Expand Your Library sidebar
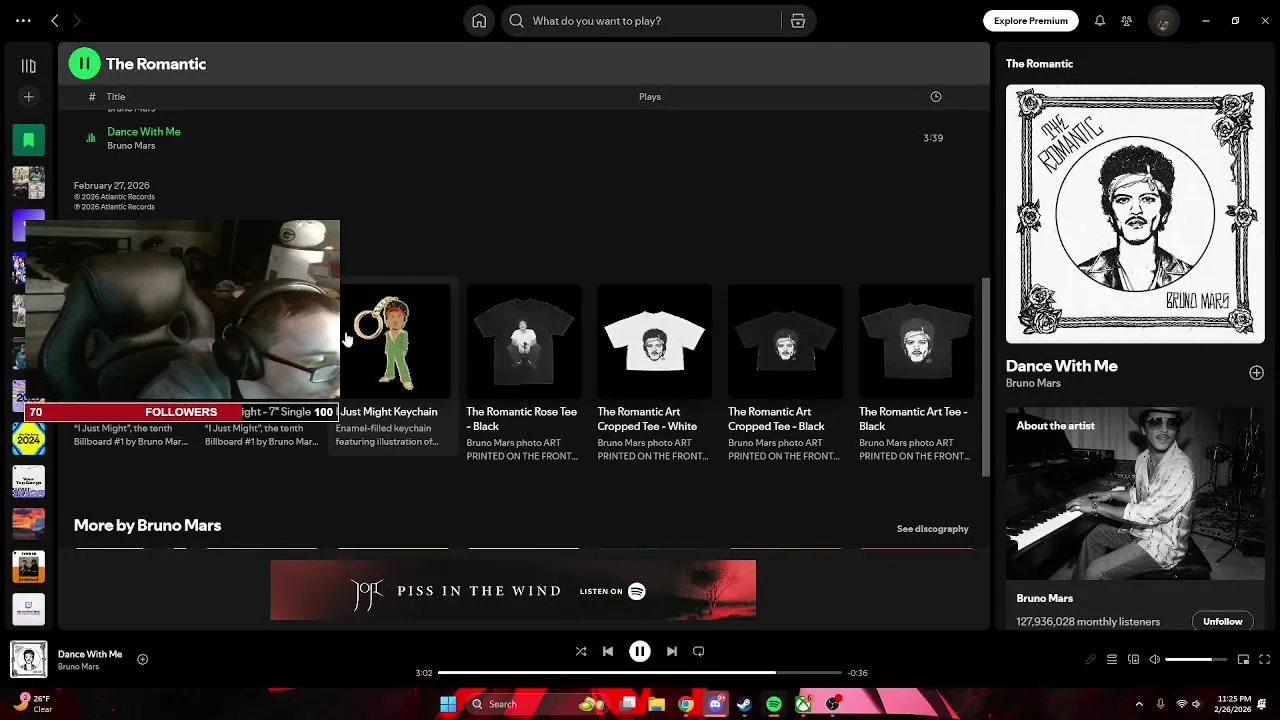1280x720 pixels. pyautogui.click(x=29, y=66)
